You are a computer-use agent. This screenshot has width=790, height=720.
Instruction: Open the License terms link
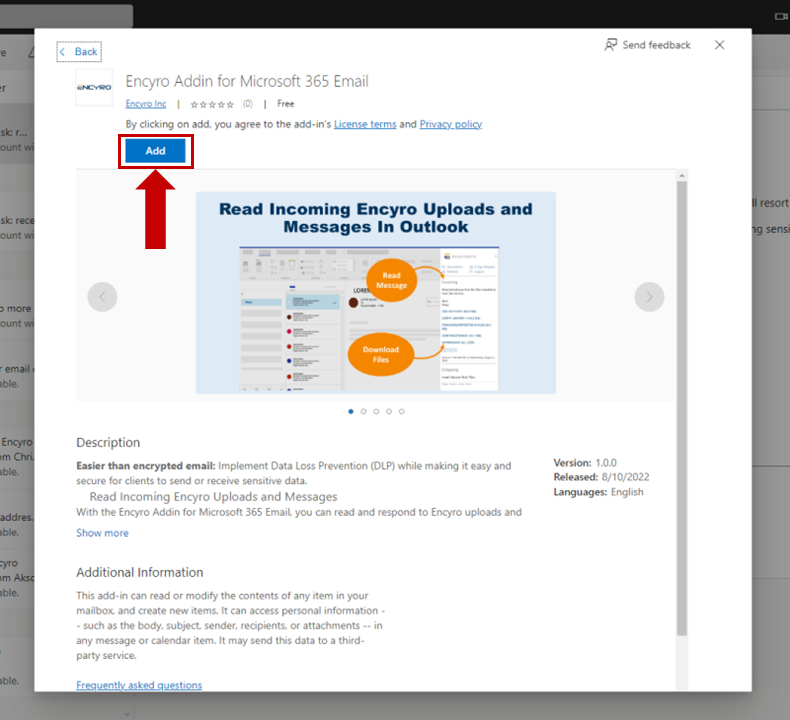point(365,124)
